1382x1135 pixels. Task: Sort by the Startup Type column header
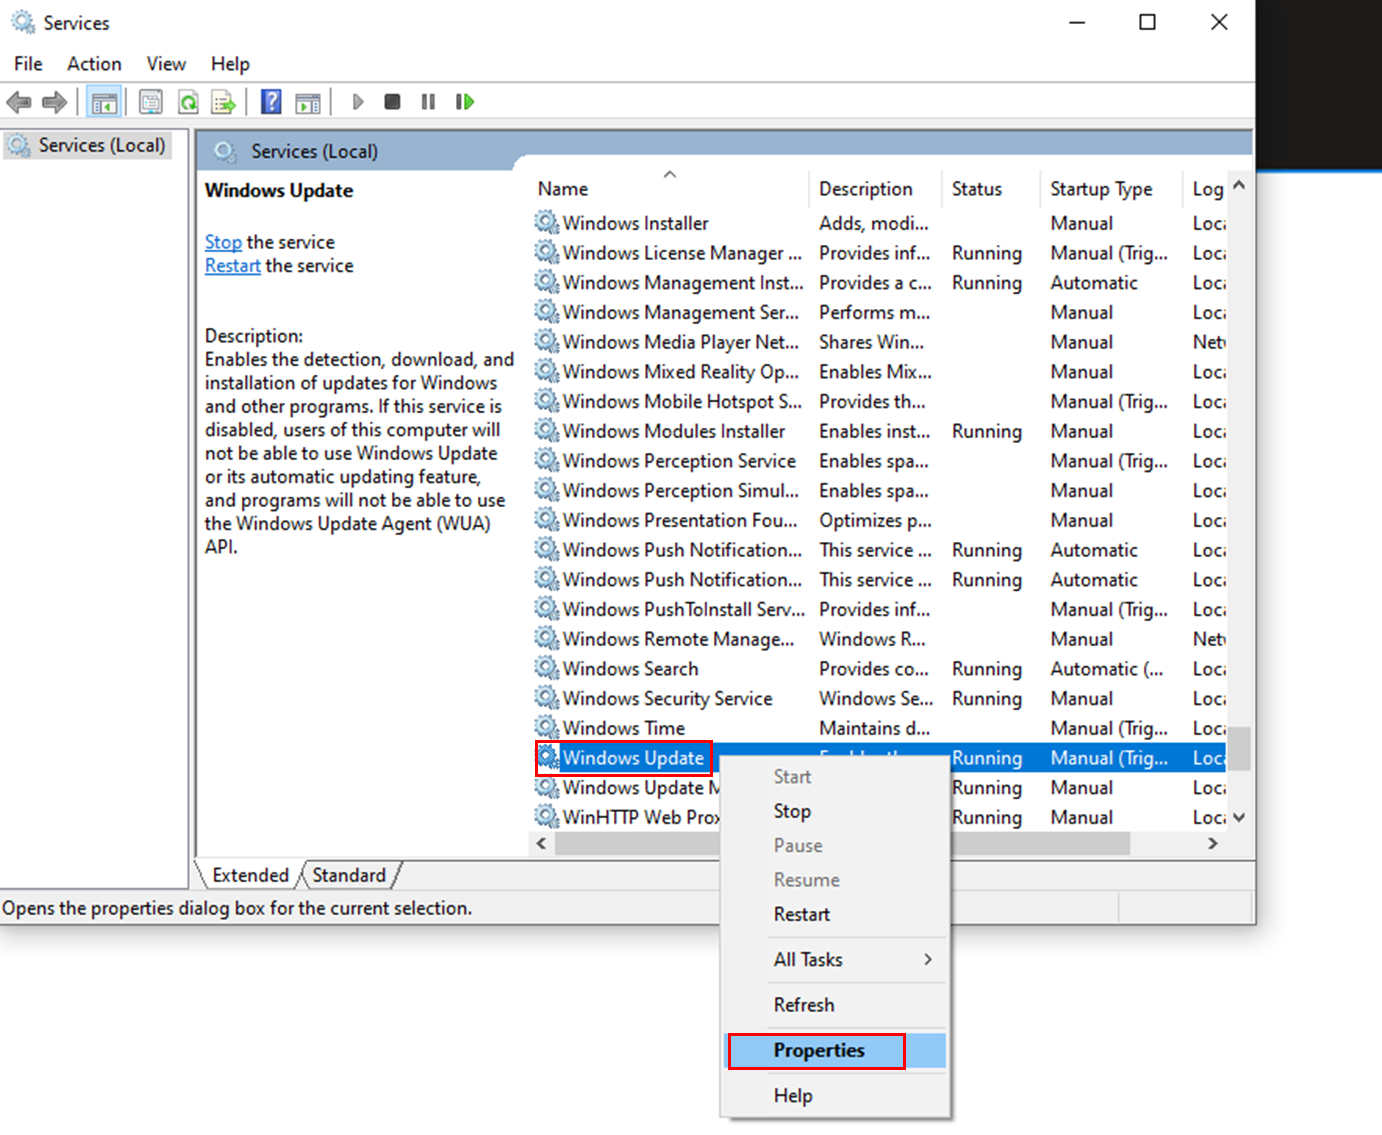pos(1111,188)
